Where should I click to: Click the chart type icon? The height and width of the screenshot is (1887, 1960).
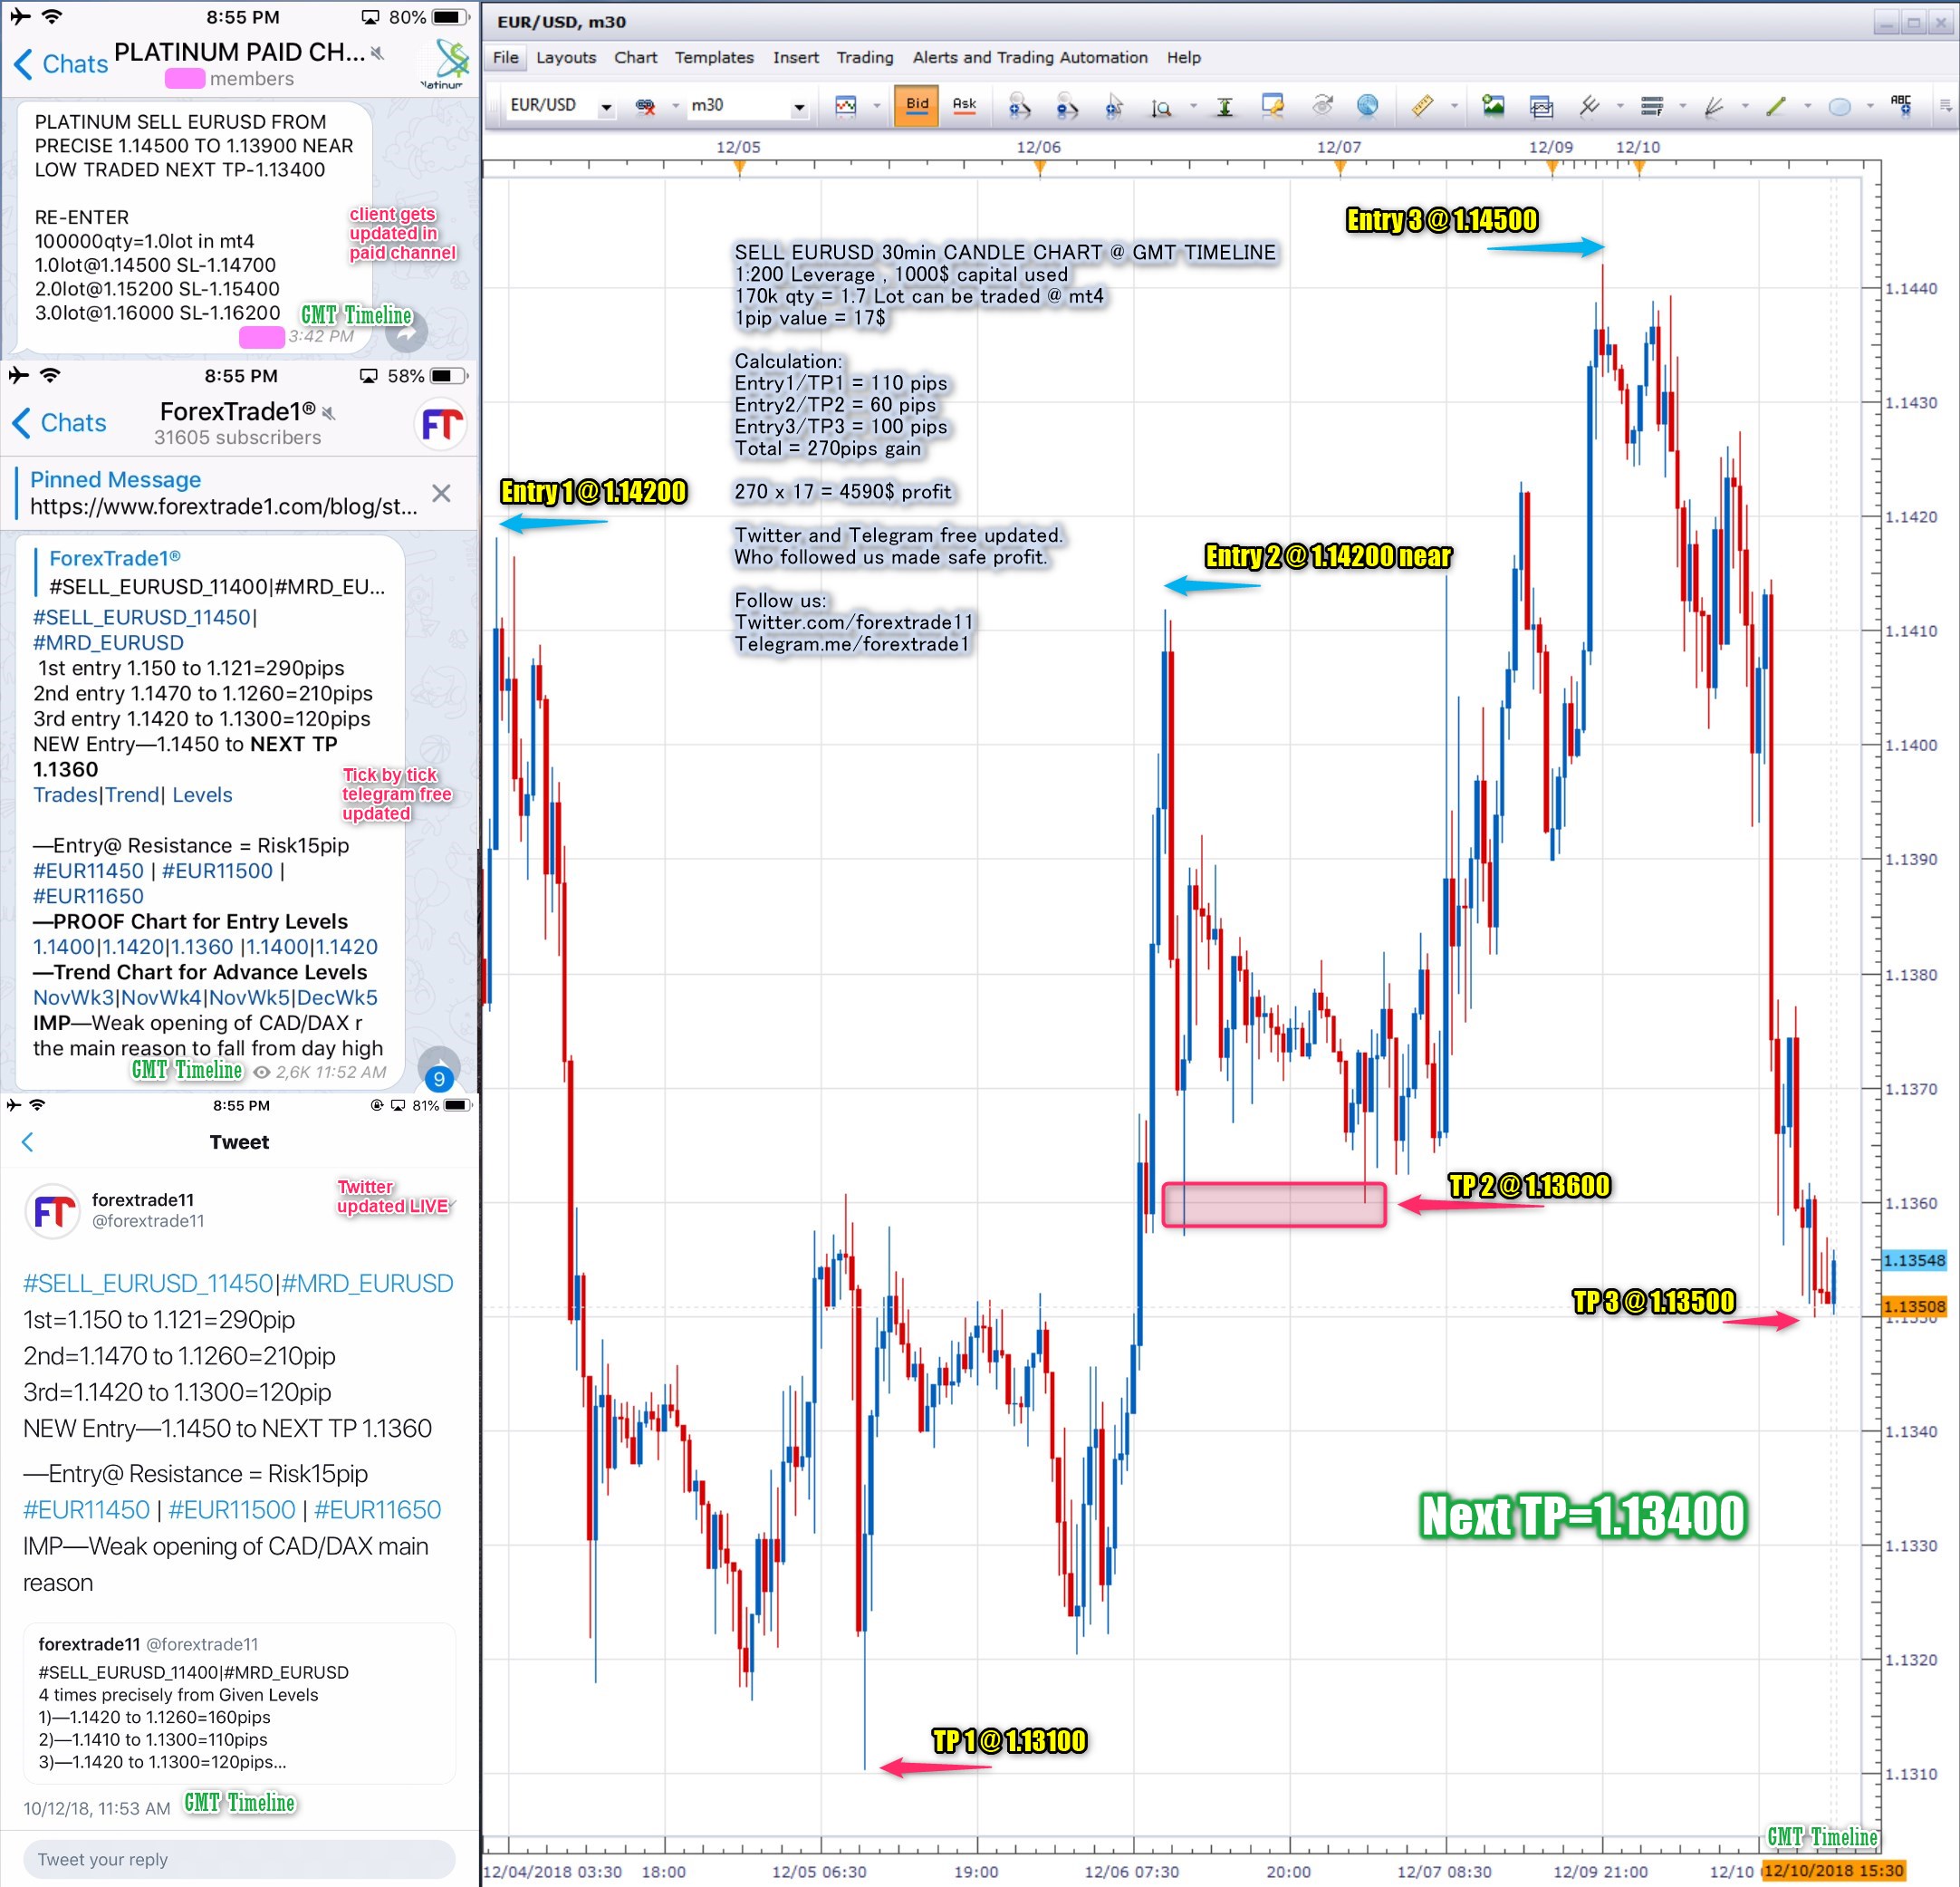(x=846, y=106)
